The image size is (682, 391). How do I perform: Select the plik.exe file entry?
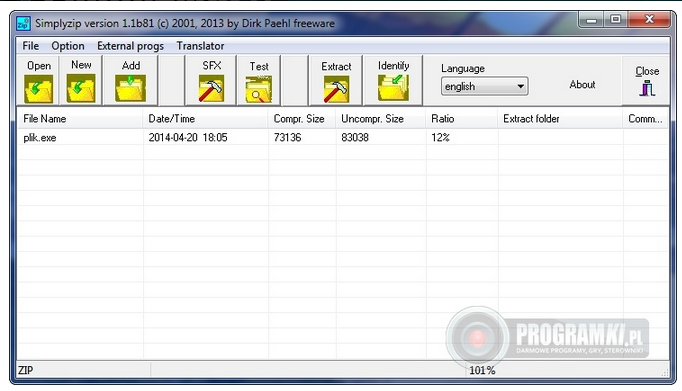click(40, 137)
